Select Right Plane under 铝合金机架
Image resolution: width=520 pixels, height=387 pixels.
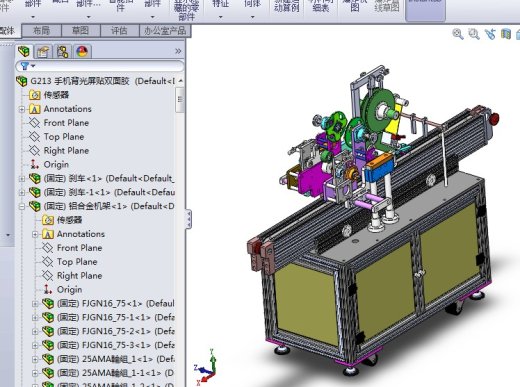click(x=79, y=276)
